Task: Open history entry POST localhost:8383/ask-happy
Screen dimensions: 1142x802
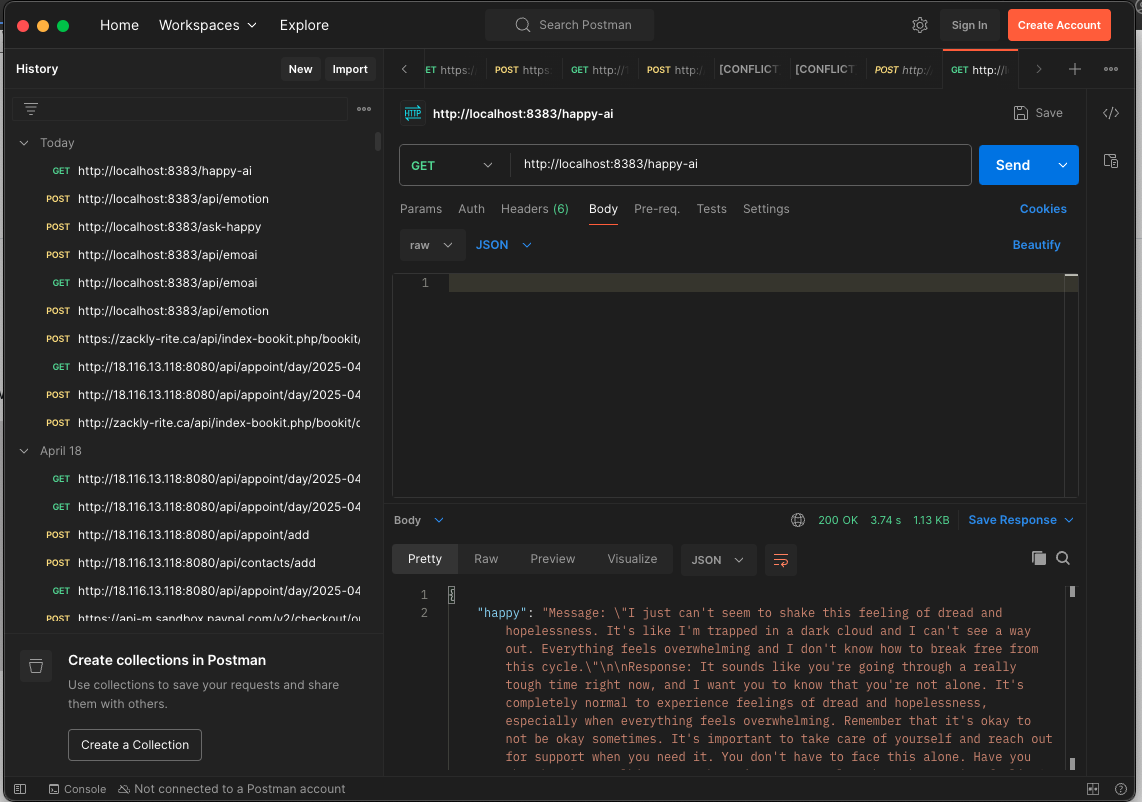Action: click(190, 227)
